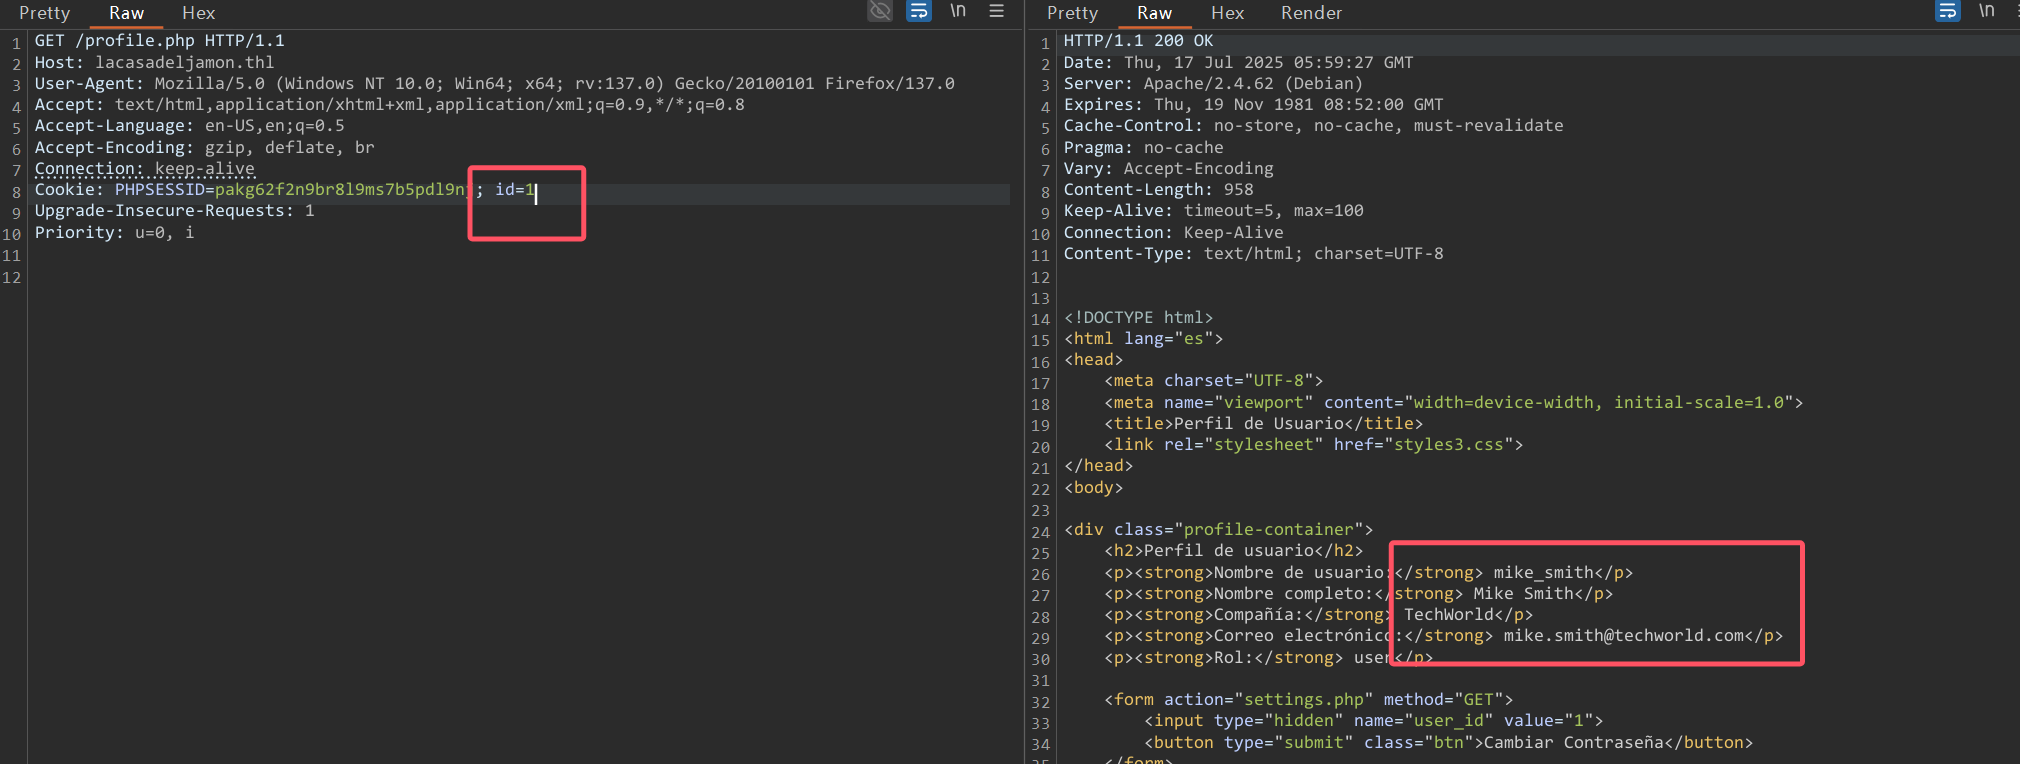Click the form action="settings.php" line

pos(1309,700)
